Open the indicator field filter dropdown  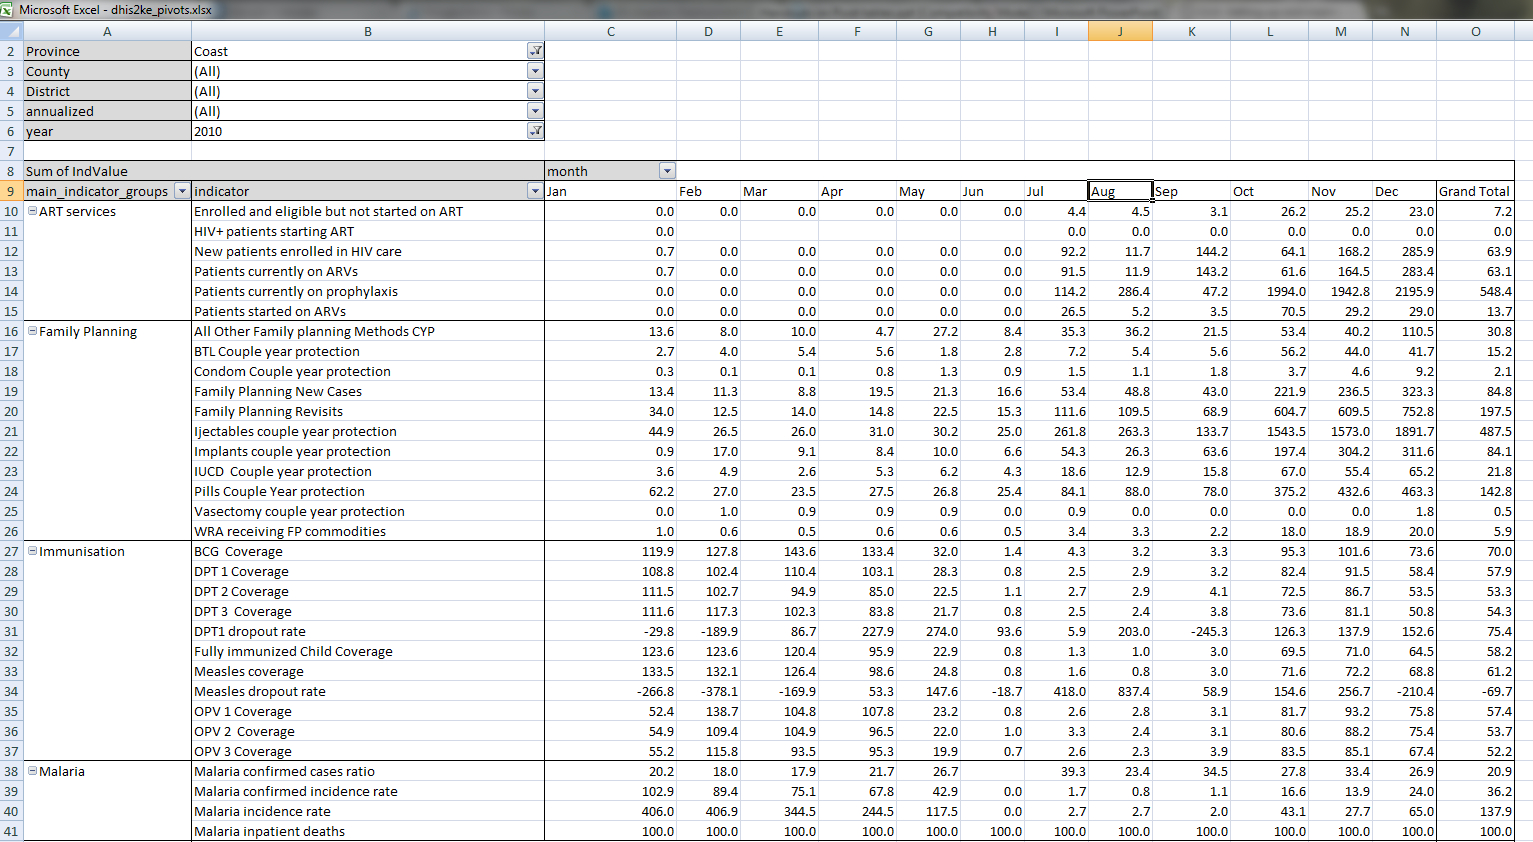pyautogui.click(x=535, y=191)
